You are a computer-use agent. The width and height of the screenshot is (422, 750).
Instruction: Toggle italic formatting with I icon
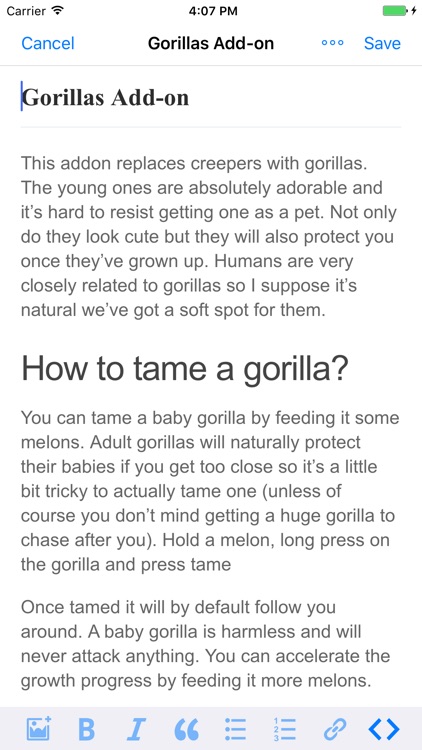[136, 729]
